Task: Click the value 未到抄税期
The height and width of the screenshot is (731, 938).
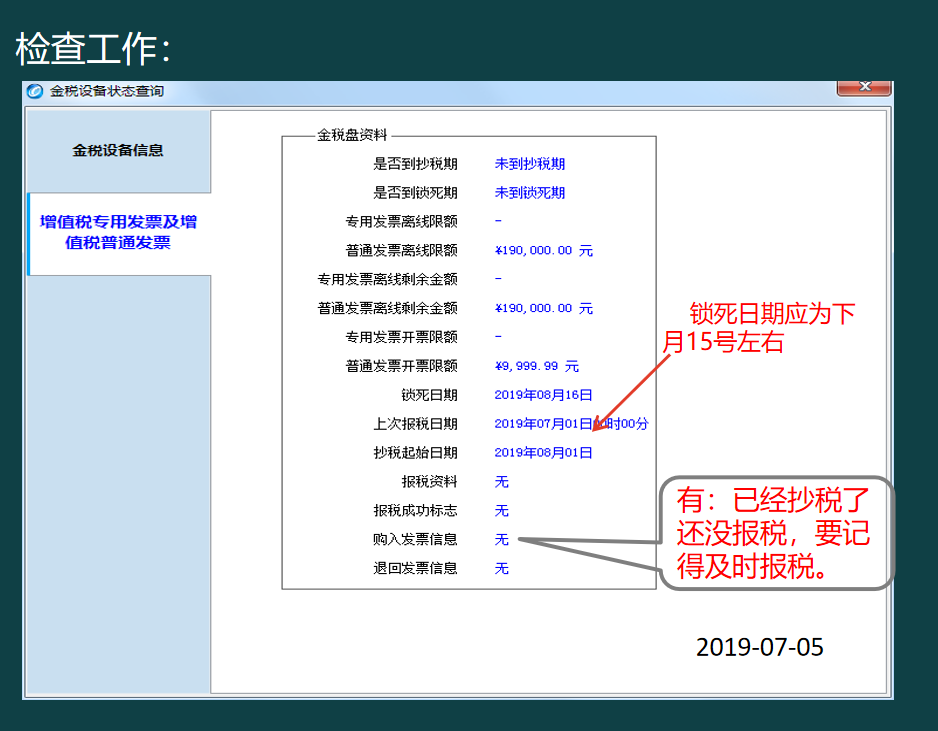Action: pyautogui.click(x=529, y=164)
